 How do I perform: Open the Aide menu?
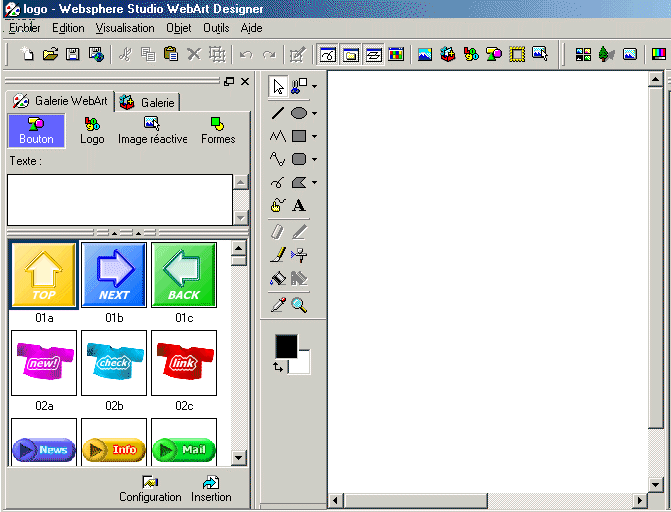(x=251, y=28)
